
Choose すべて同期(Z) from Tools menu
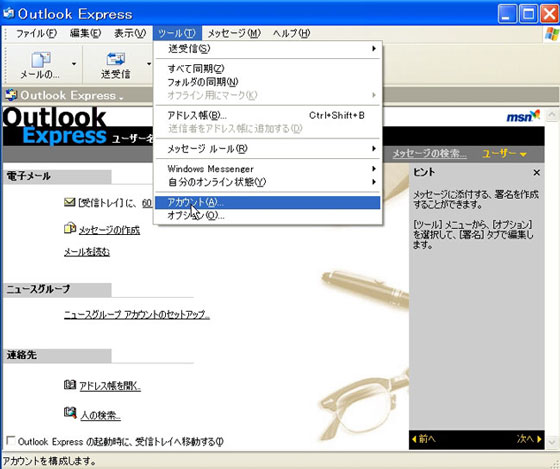(x=268, y=68)
